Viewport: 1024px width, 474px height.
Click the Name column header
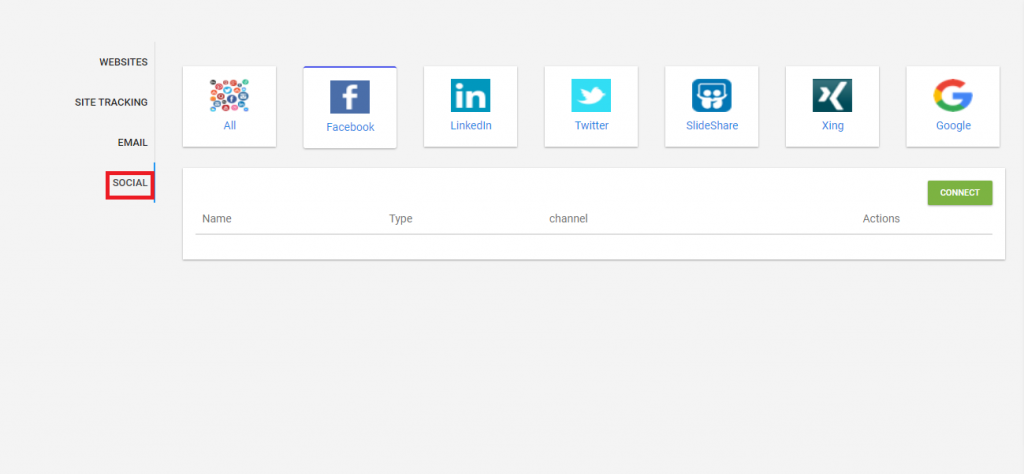click(217, 219)
